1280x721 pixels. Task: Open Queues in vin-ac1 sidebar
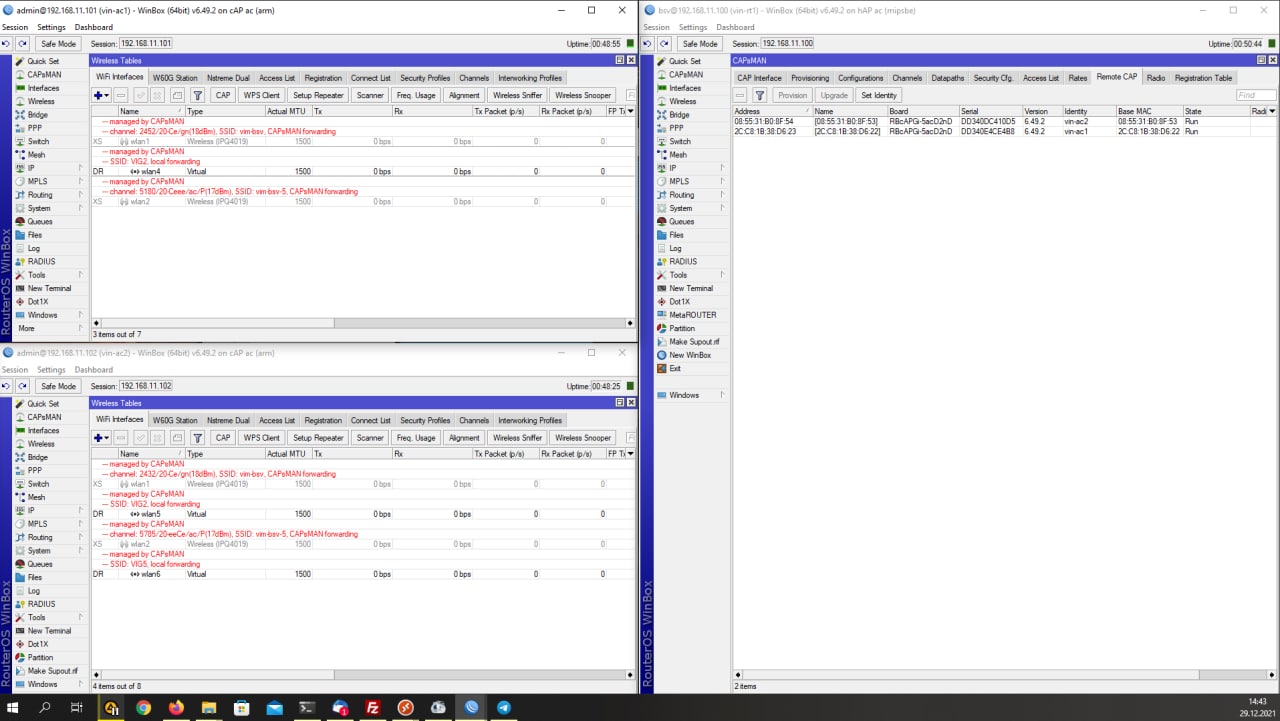40,222
